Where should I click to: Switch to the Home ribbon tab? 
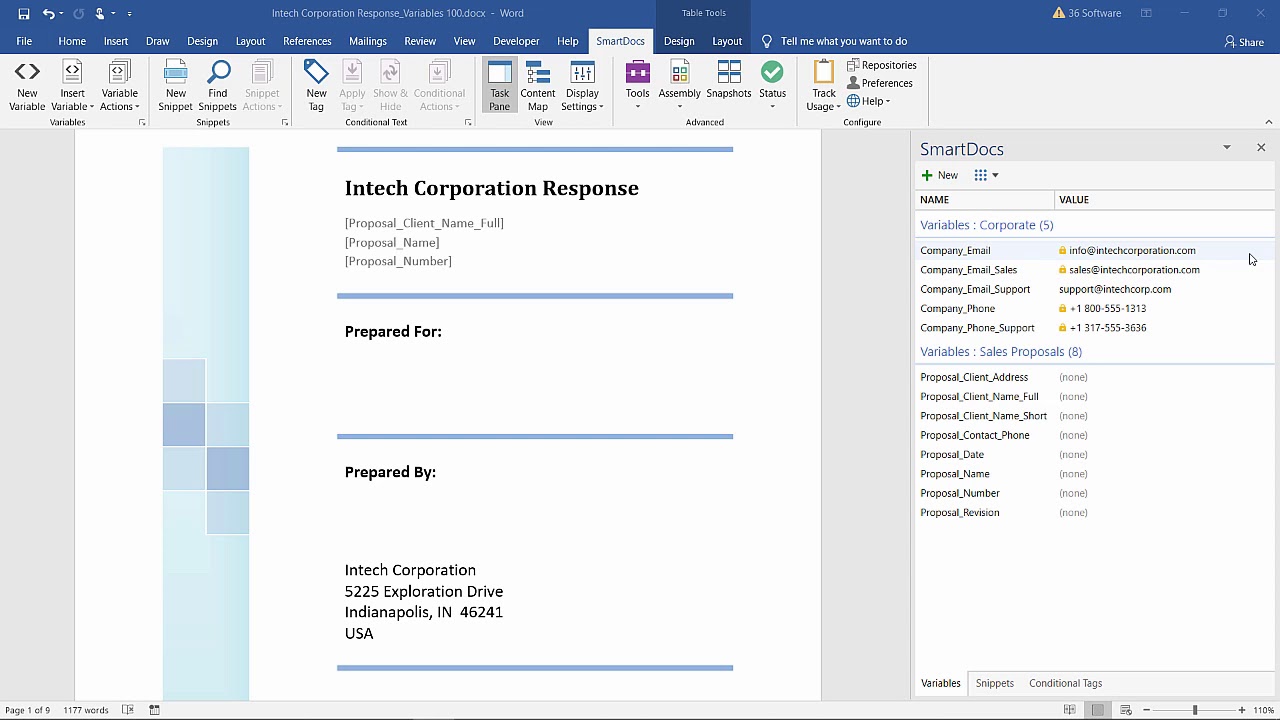pos(72,41)
